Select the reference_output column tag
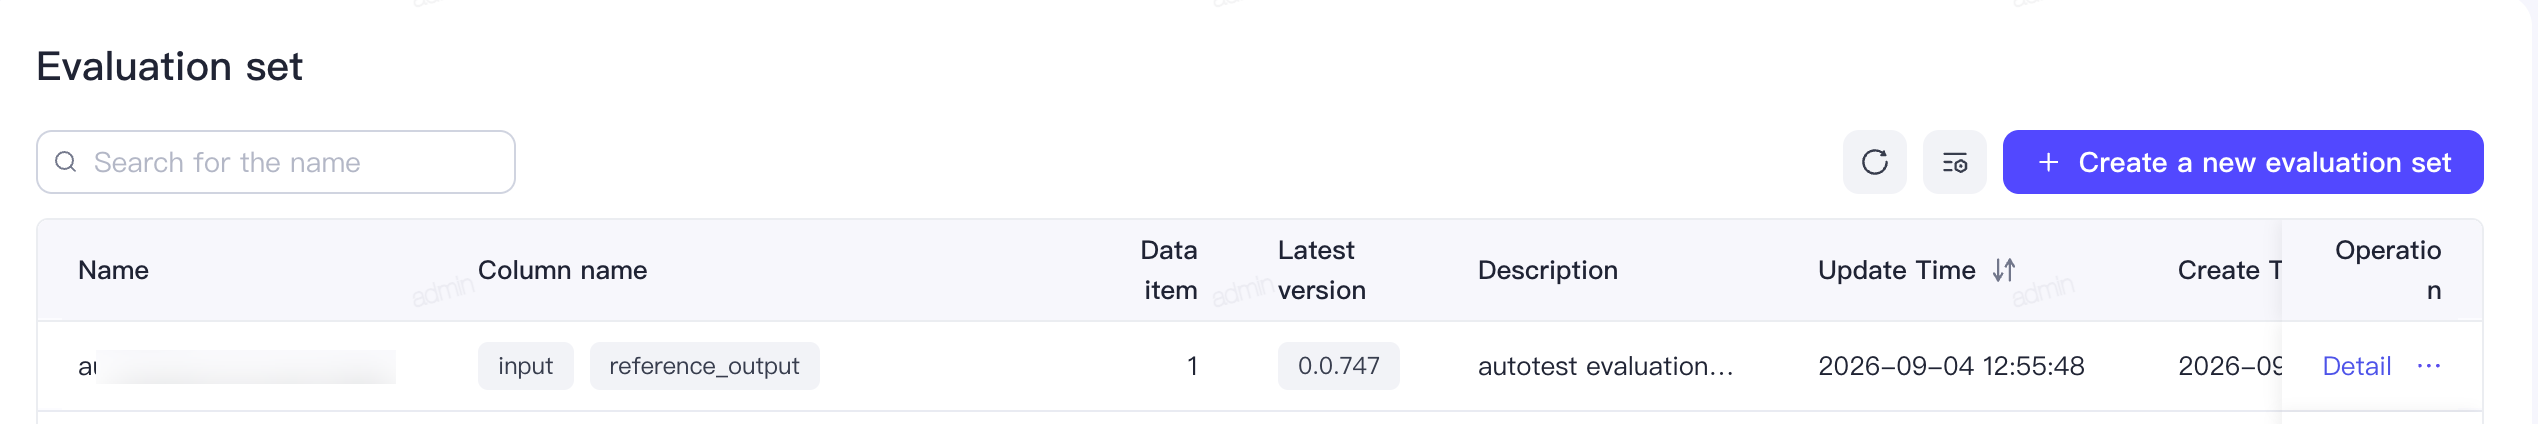 pos(704,366)
